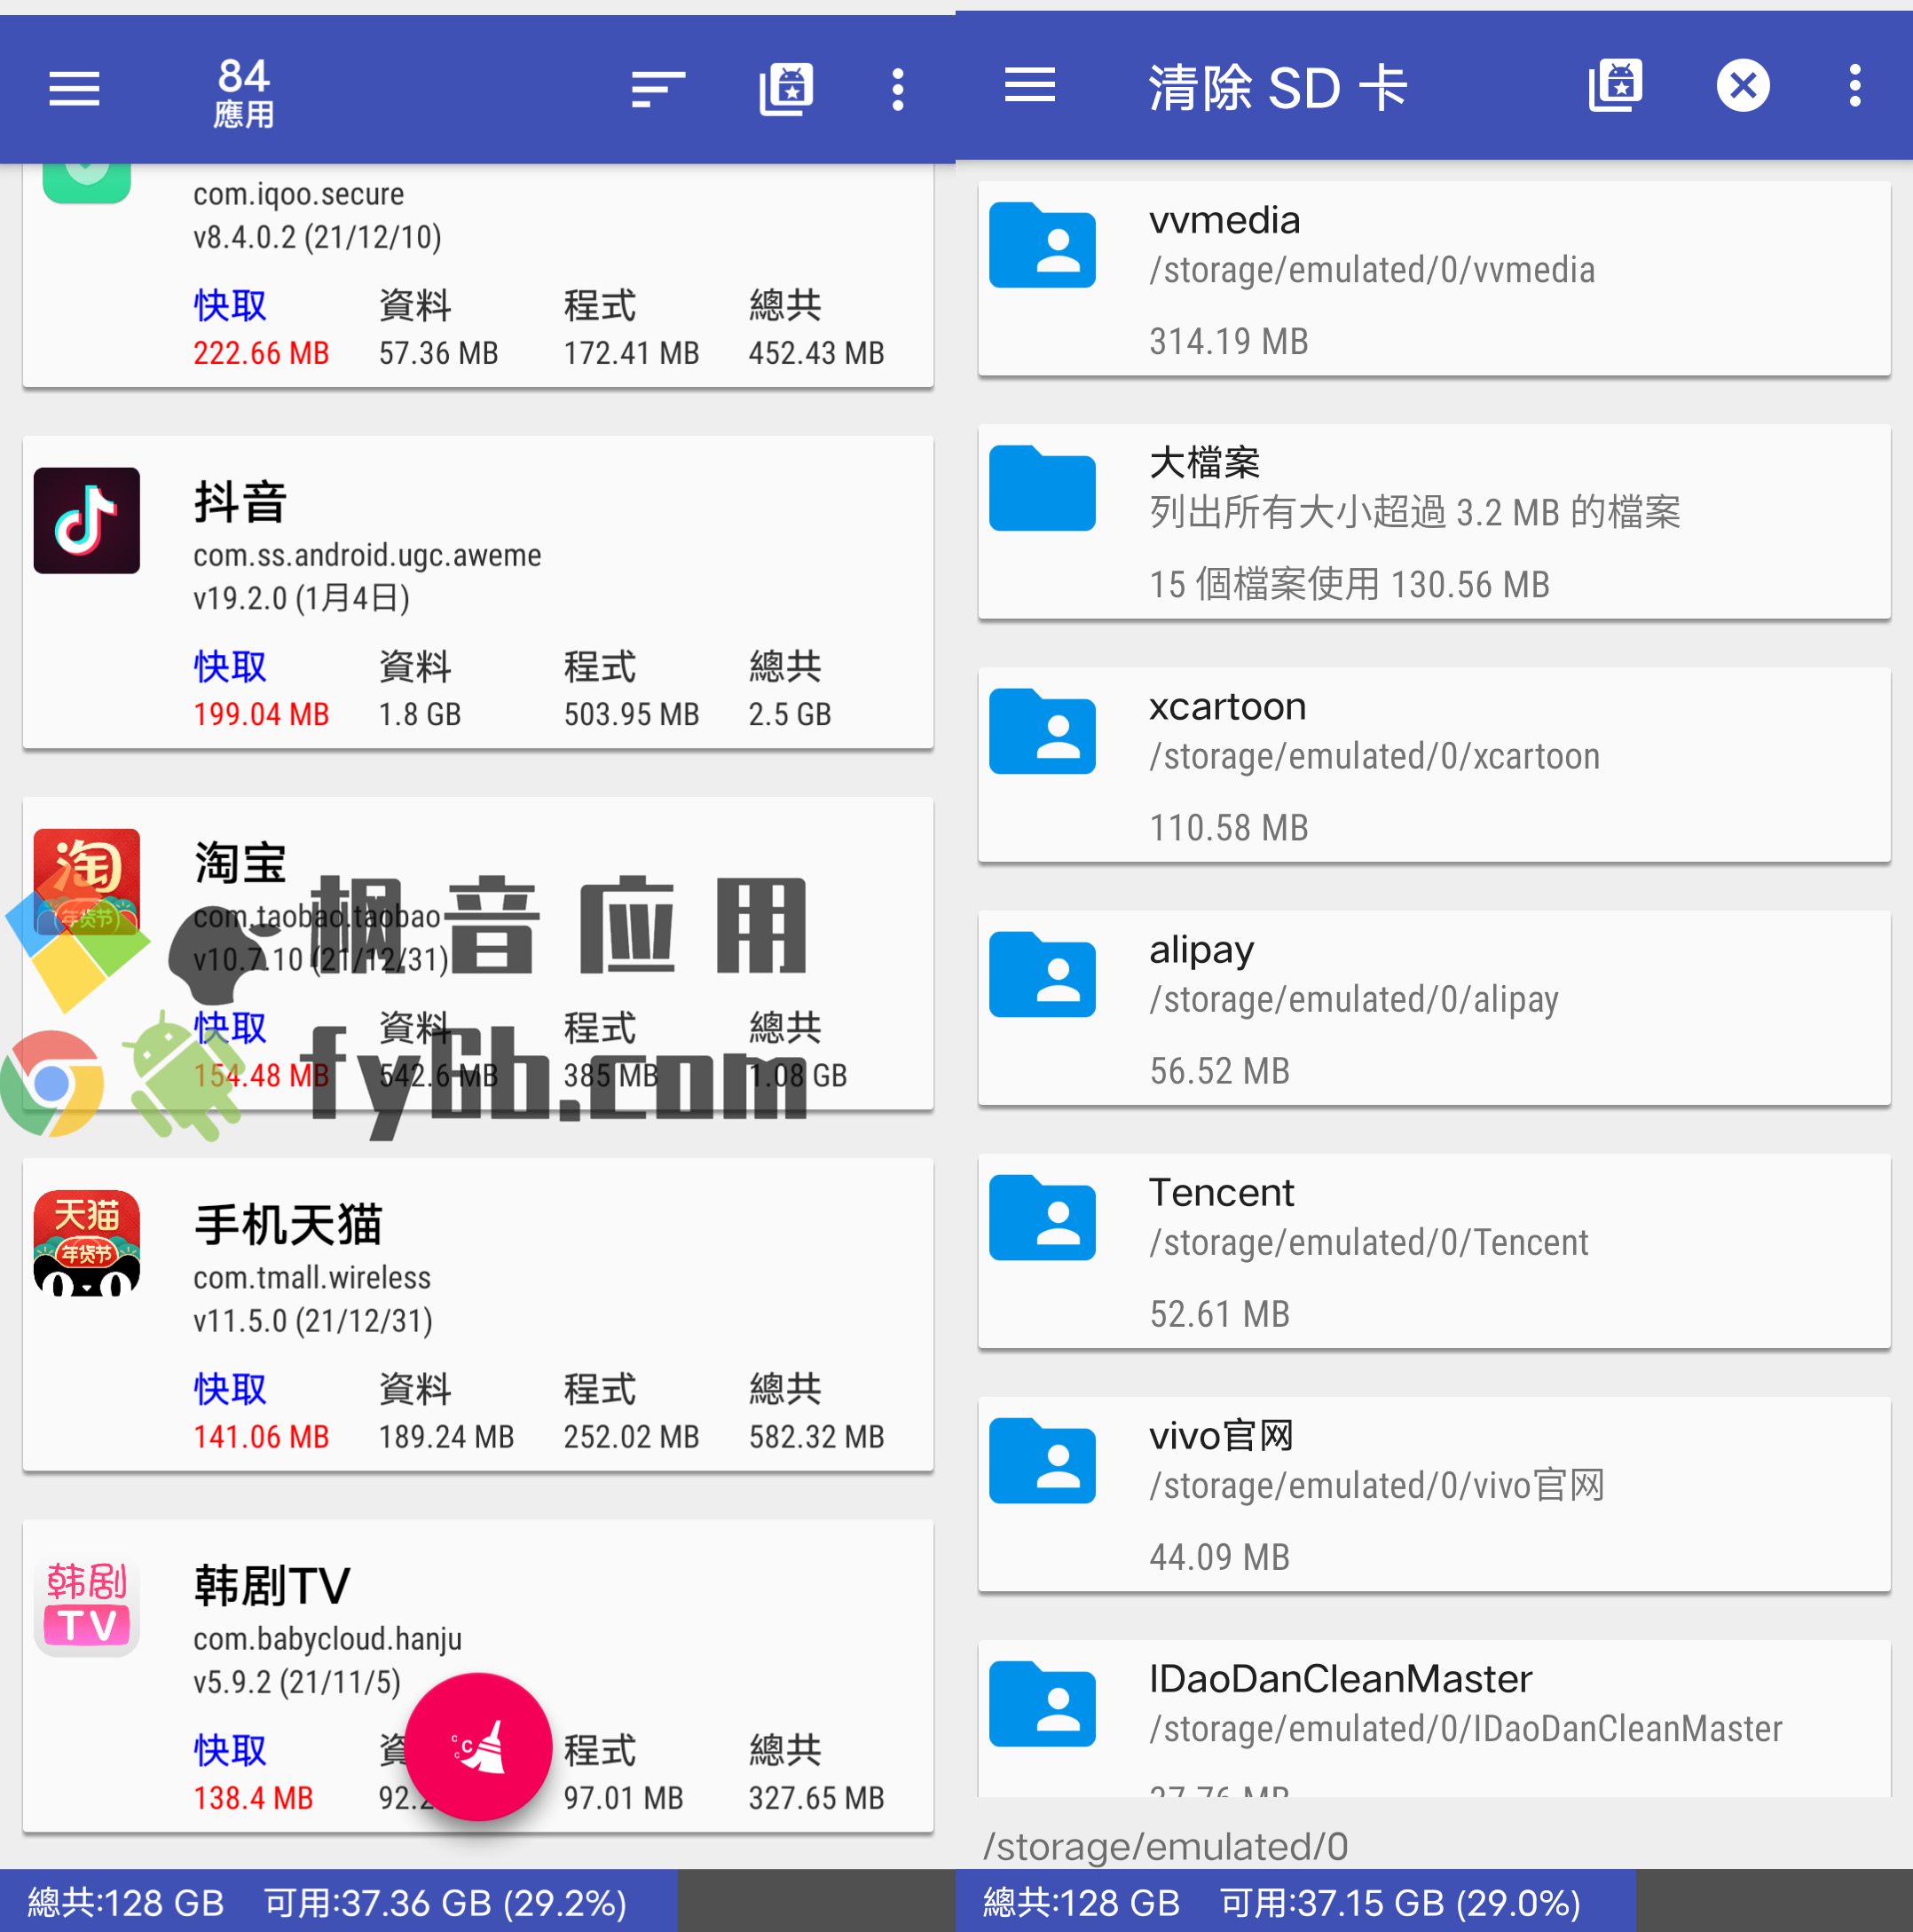
Task: Open the vivo官网 folder name
Action: point(1221,1435)
